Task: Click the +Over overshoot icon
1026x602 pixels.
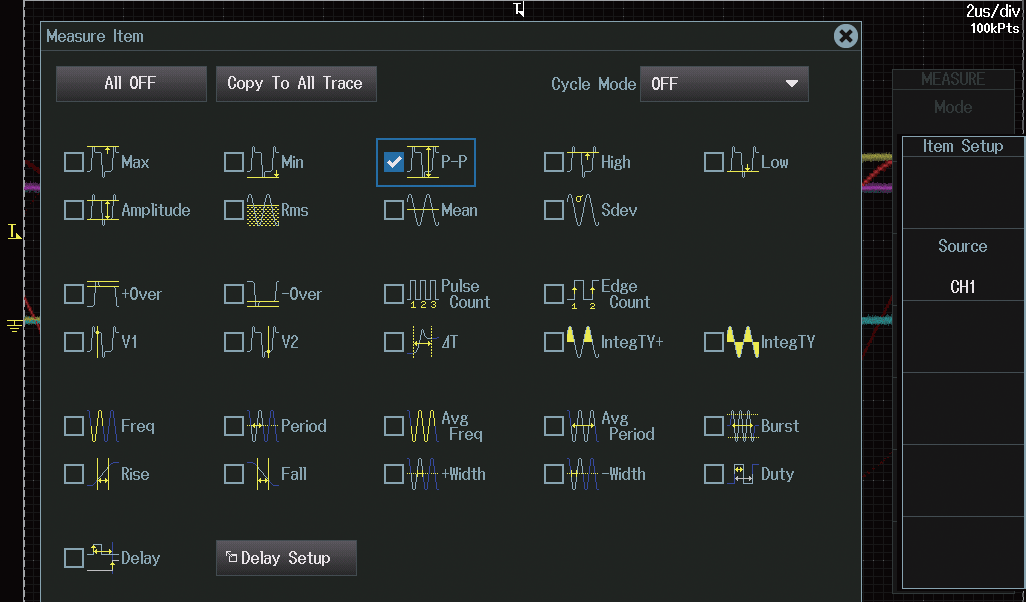Action: [103, 294]
